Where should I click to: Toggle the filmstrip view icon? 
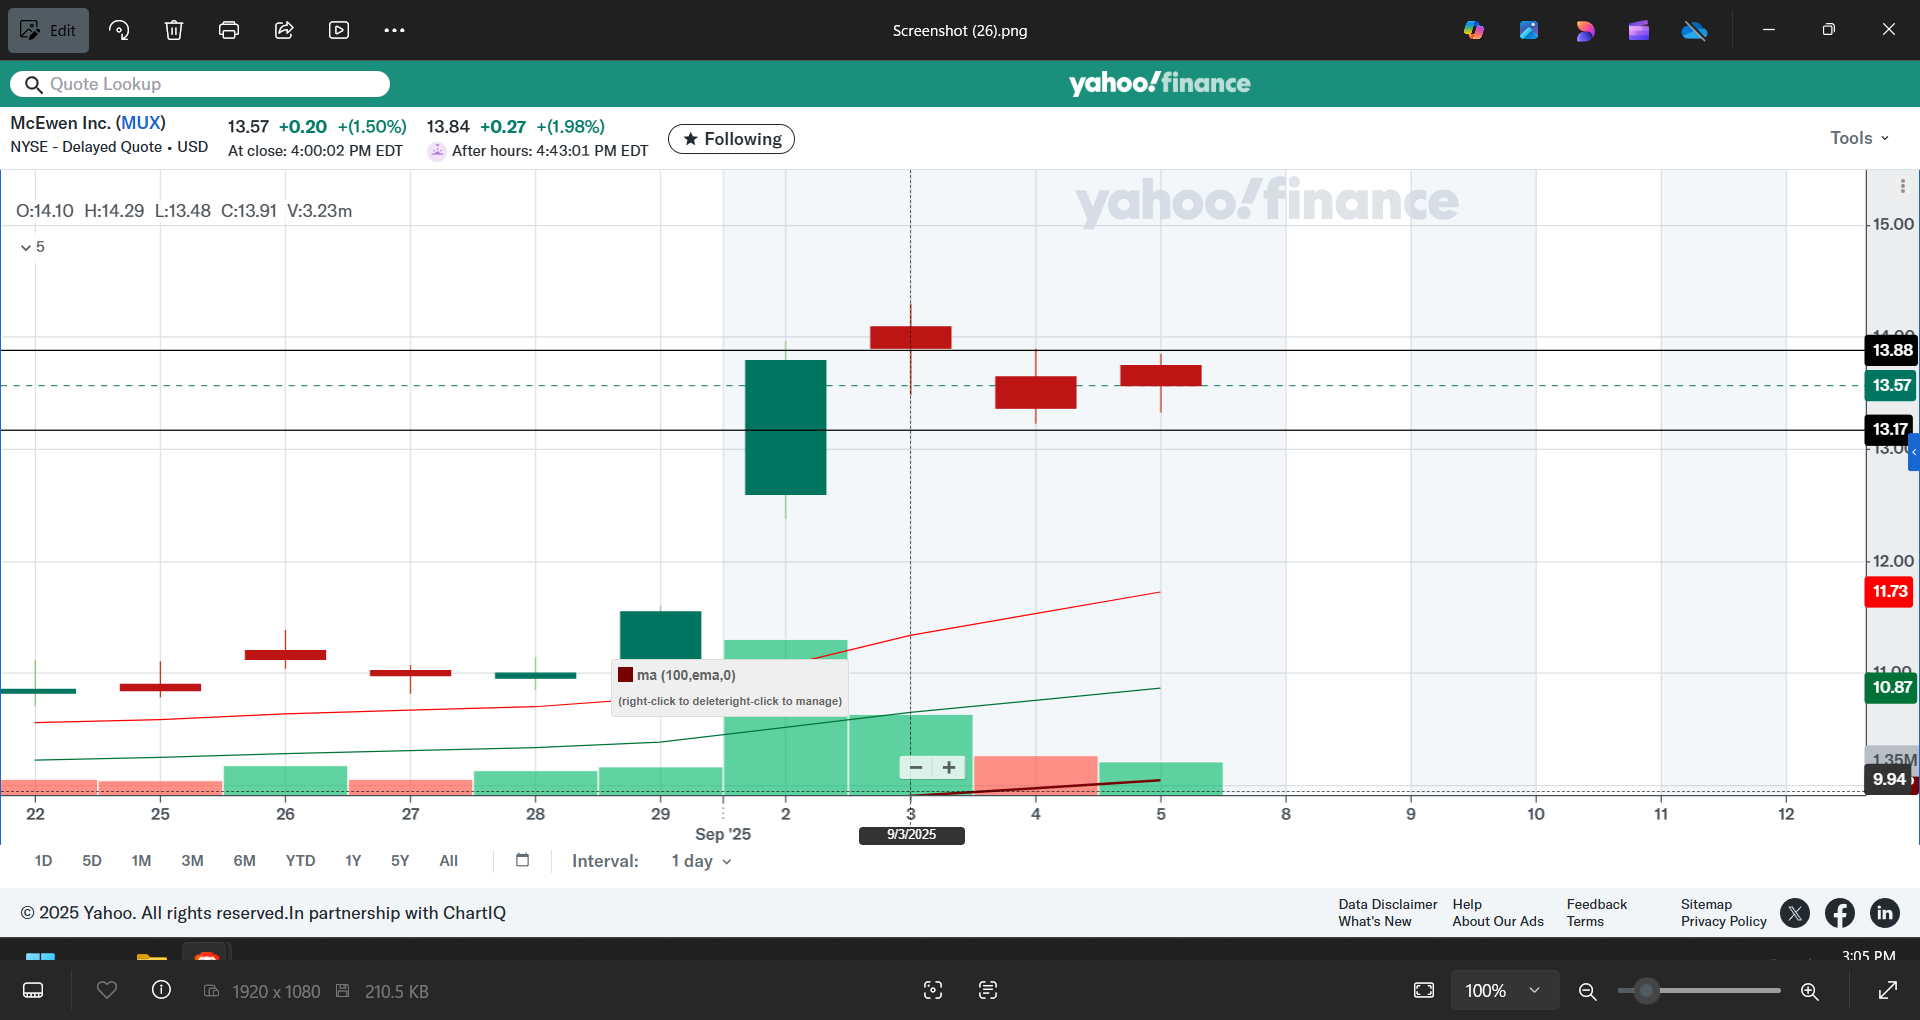click(33, 990)
